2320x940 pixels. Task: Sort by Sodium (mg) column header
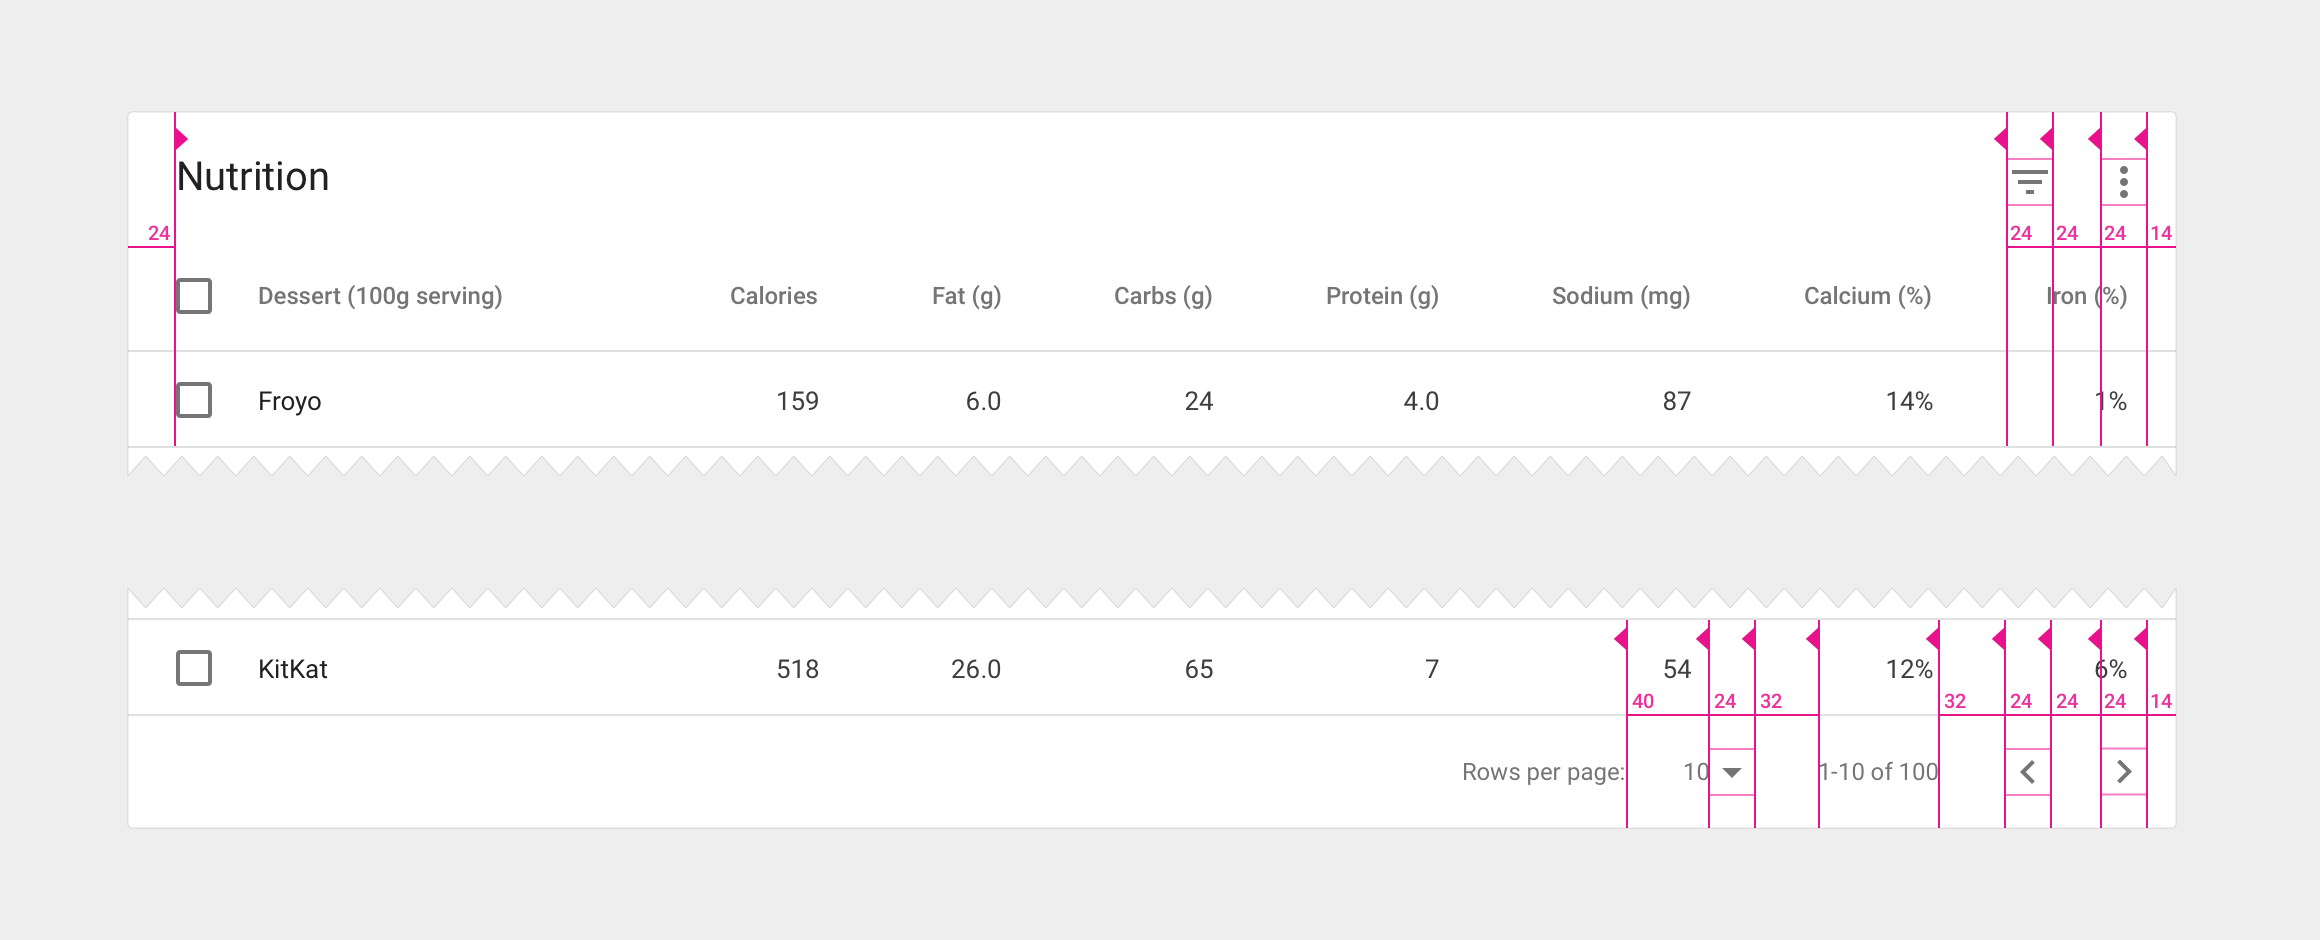pyautogui.click(x=1621, y=296)
